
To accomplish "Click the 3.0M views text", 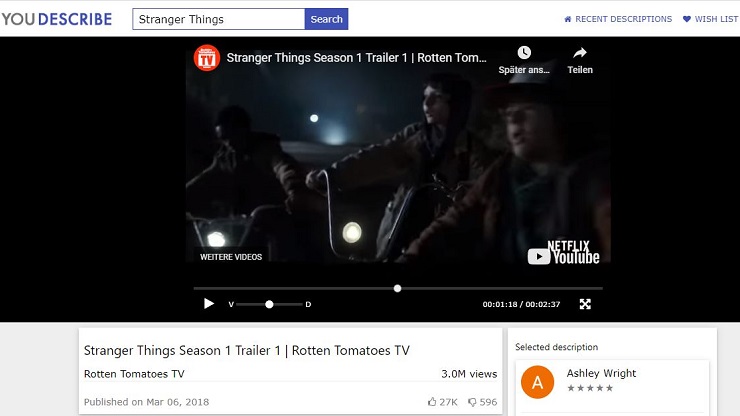I will coord(469,374).
